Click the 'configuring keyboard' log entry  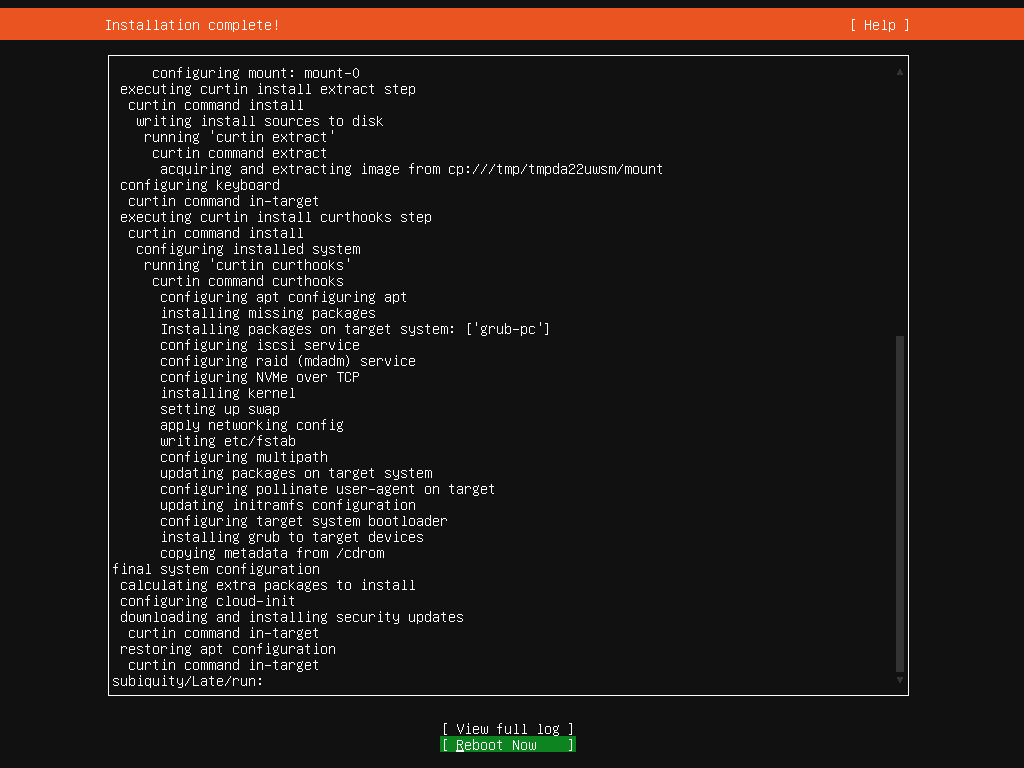(x=200, y=185)
